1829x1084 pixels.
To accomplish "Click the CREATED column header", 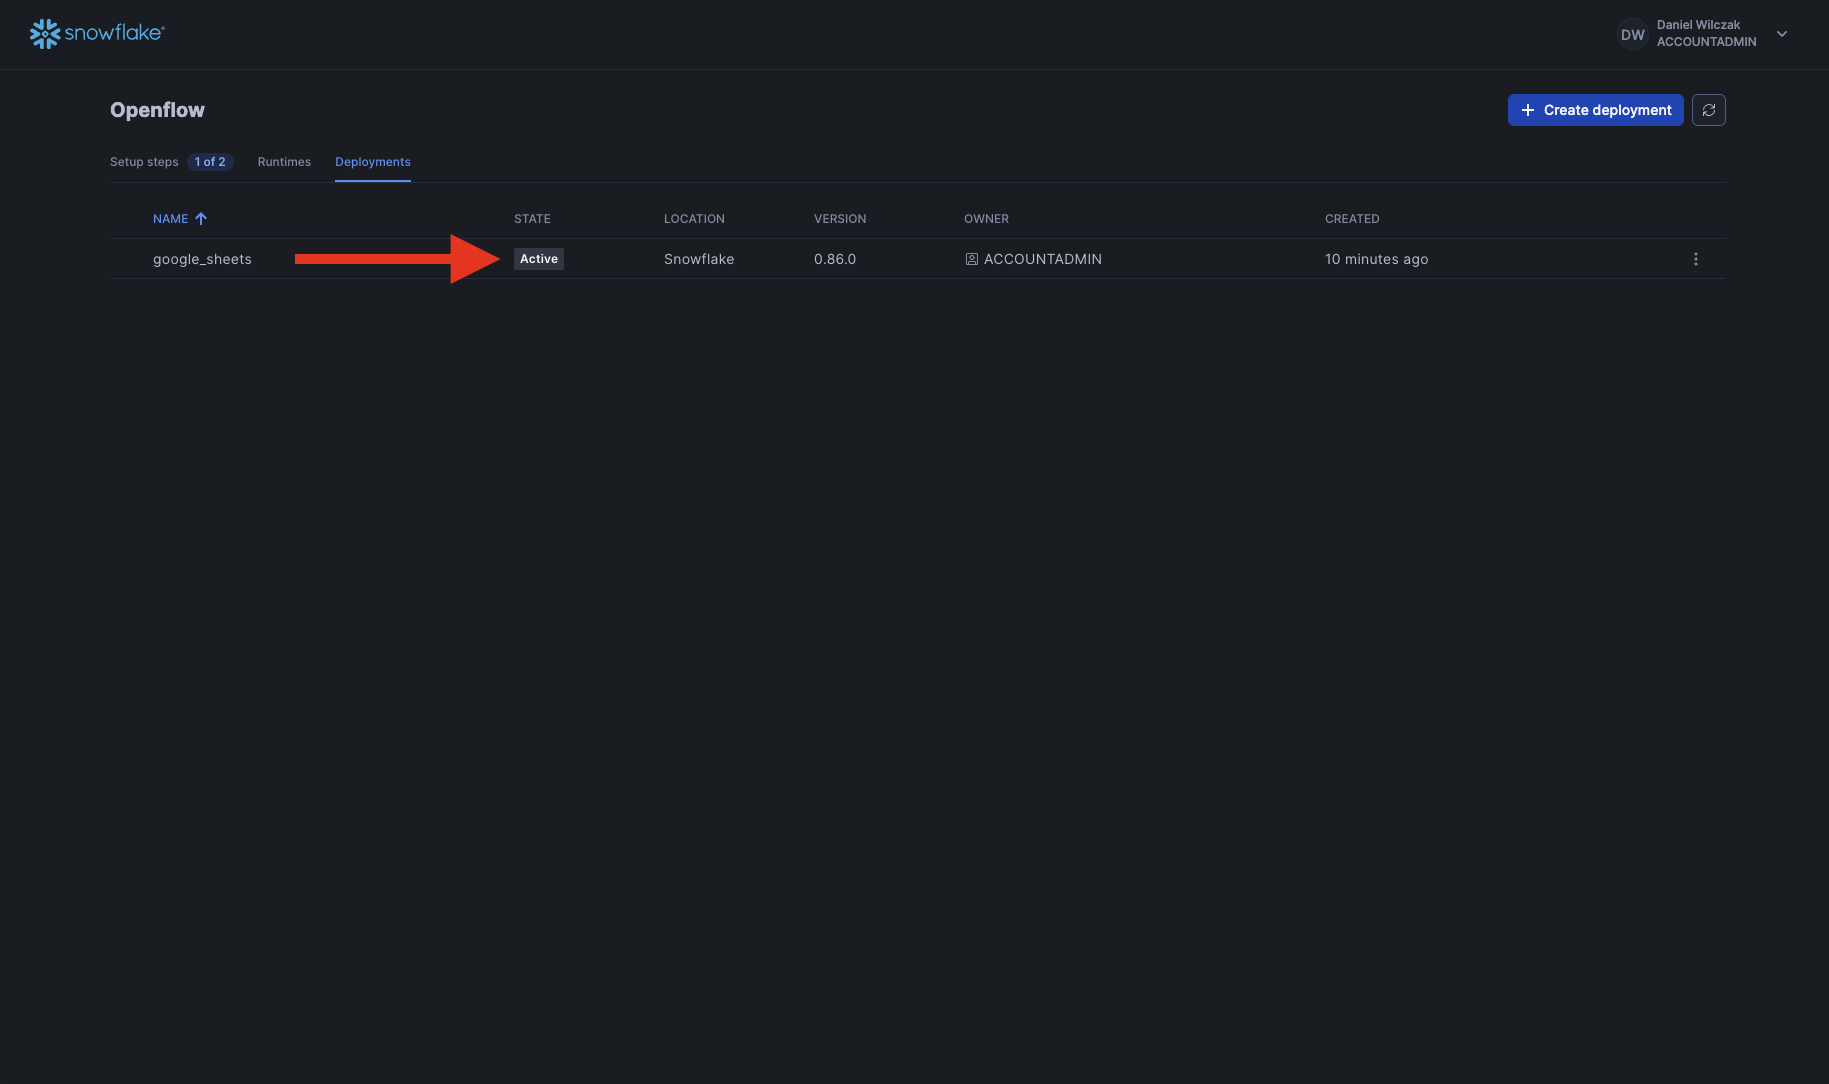I will click(1351, 219).
